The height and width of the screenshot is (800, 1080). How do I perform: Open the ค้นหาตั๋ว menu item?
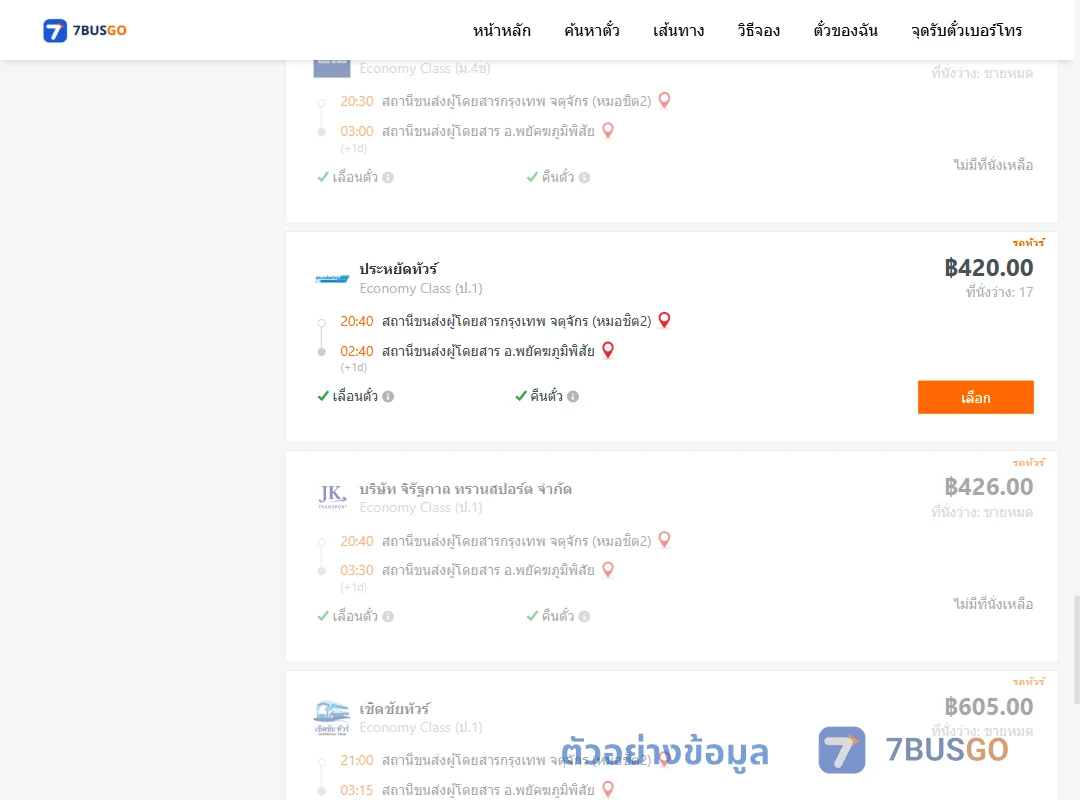coord(592,30)
